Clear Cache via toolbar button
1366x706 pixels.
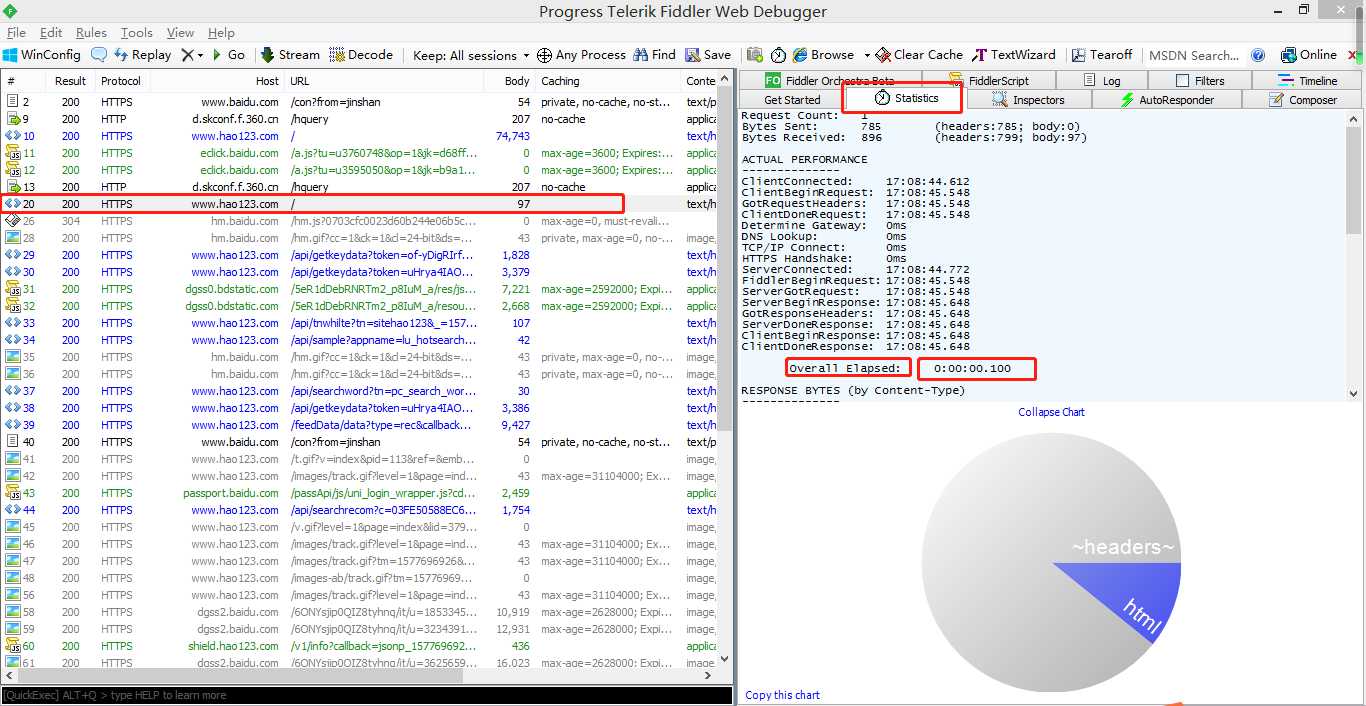(919, 55)
